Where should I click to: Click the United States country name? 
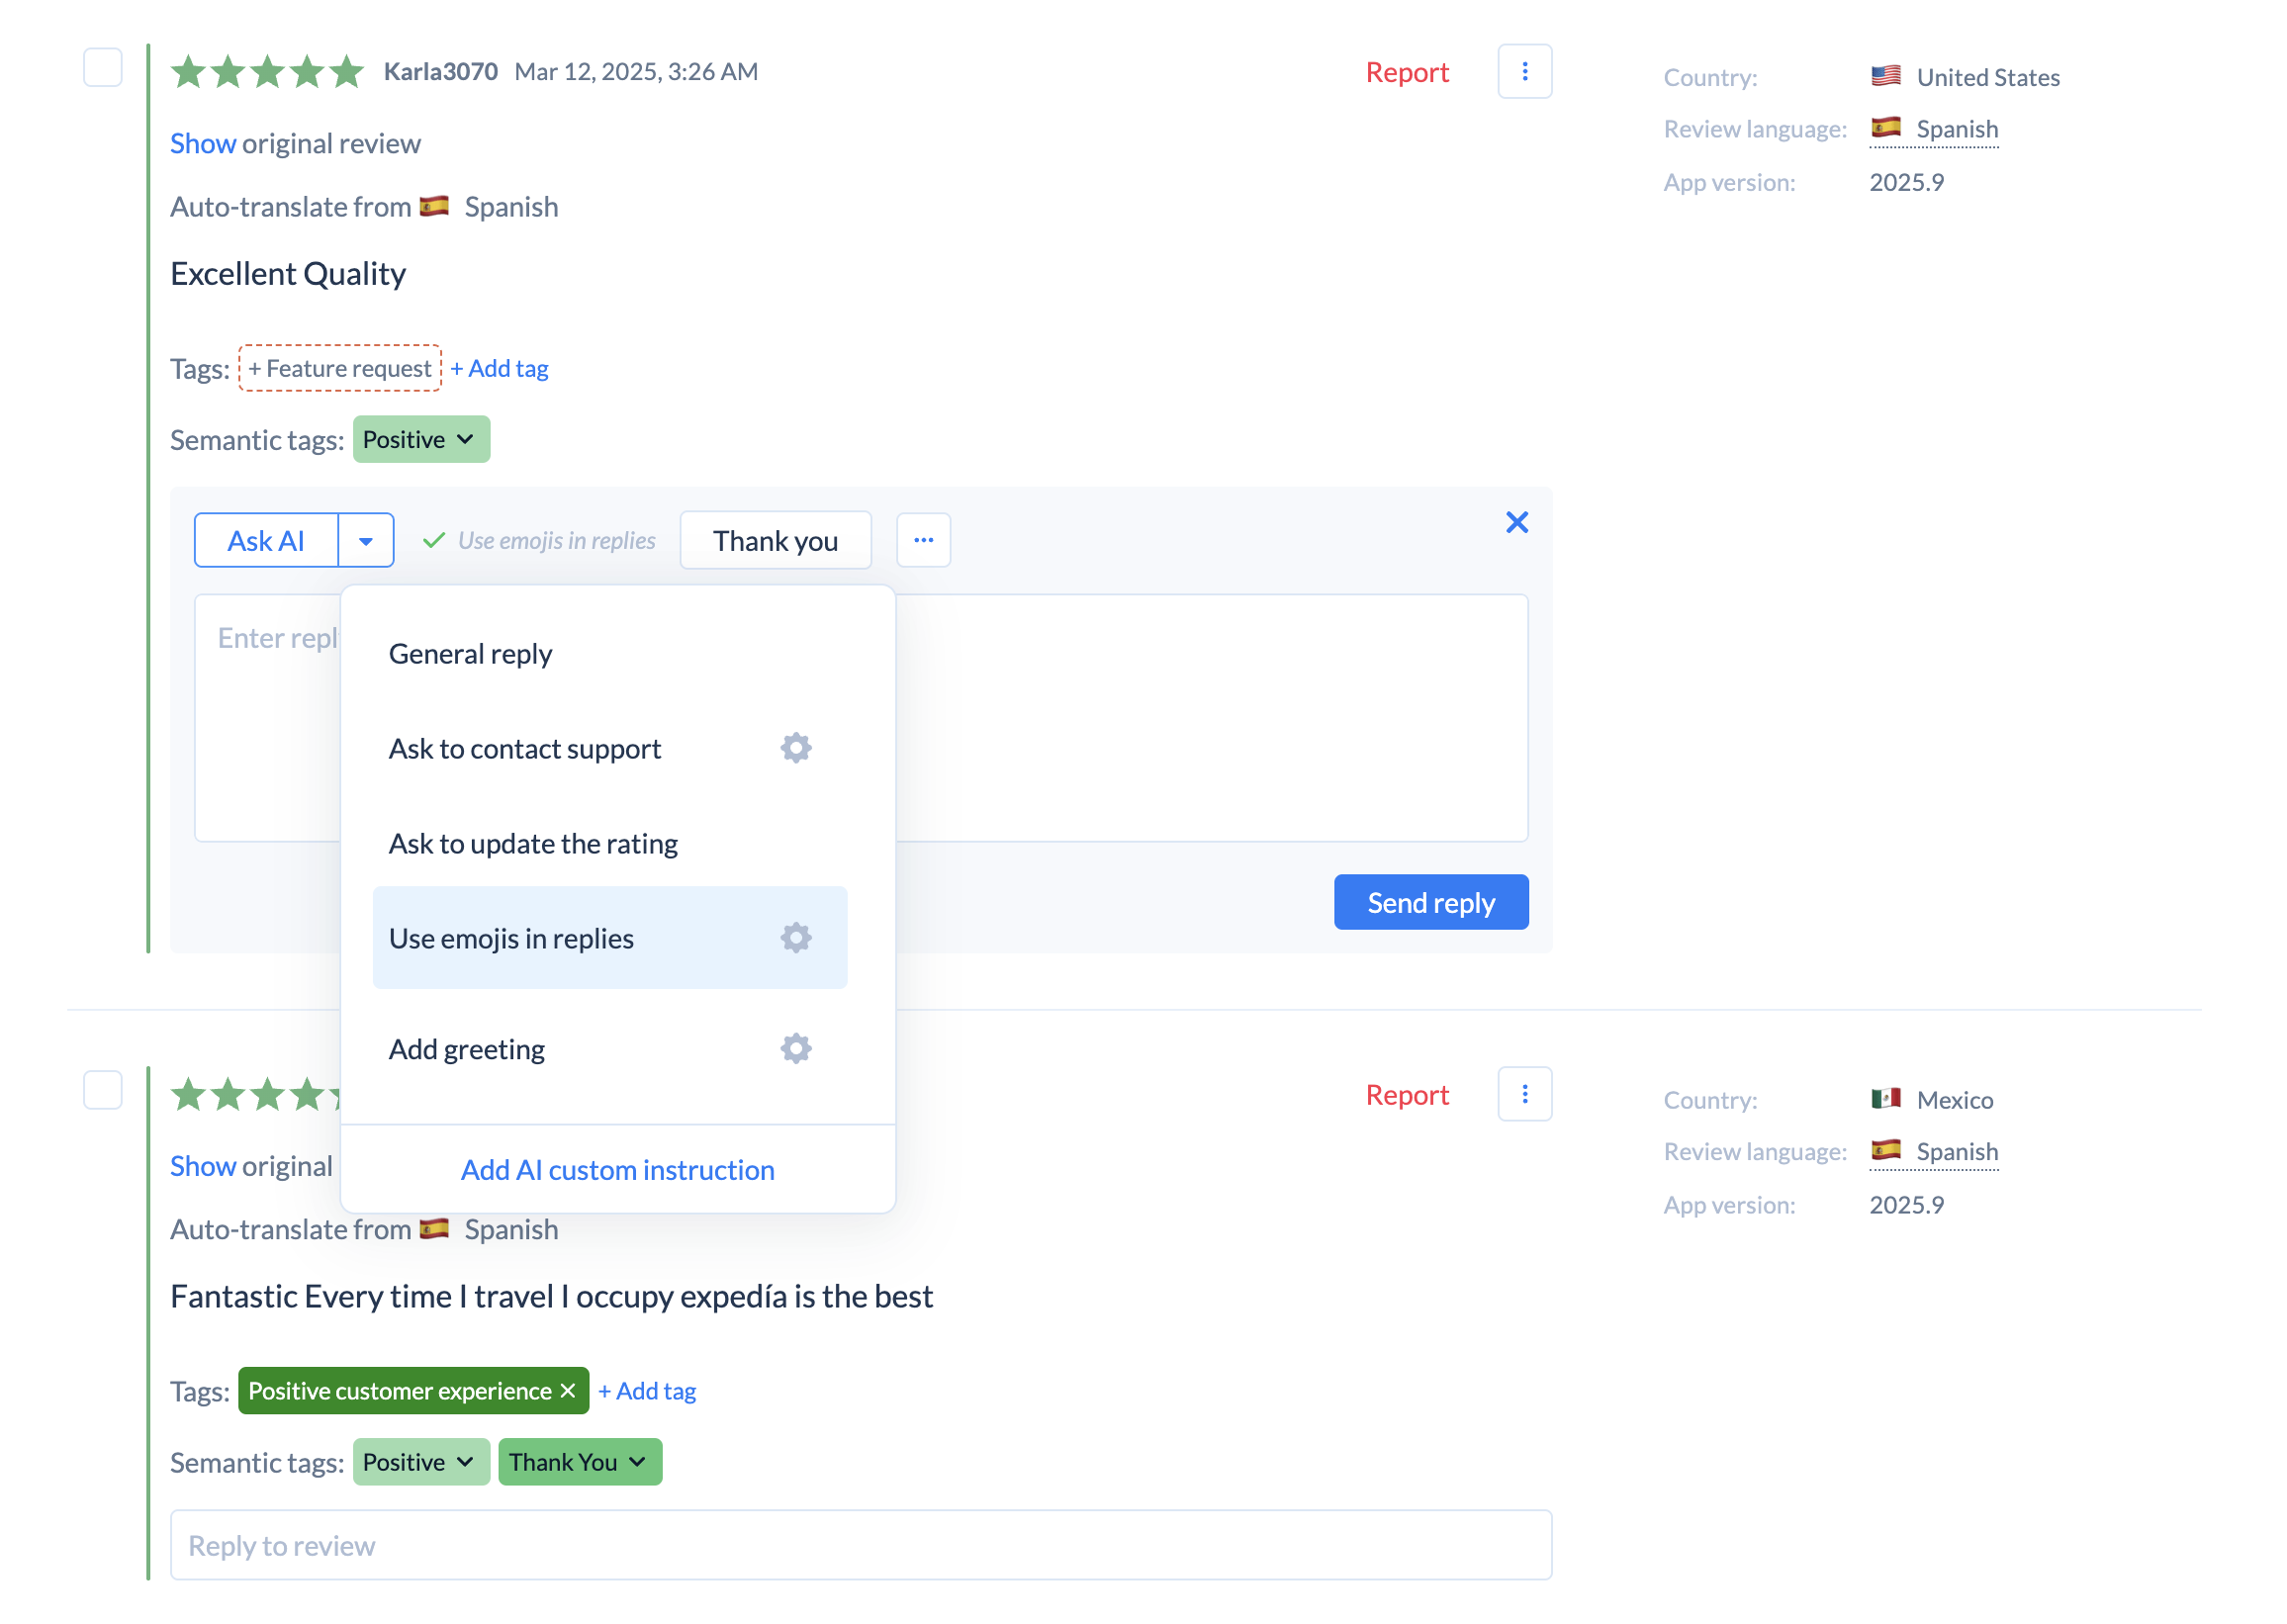[1988, 77]
